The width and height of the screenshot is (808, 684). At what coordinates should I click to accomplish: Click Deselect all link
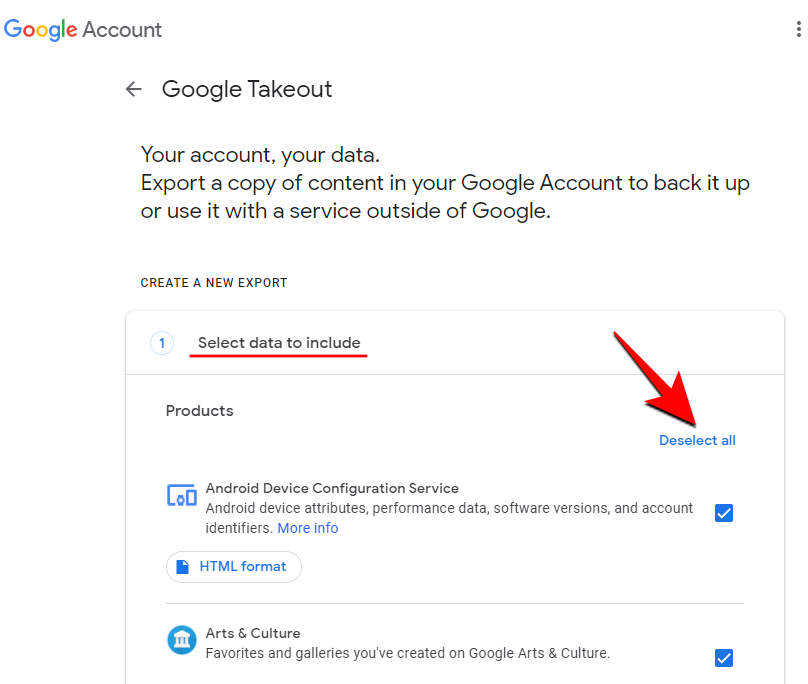coord(697,440)
